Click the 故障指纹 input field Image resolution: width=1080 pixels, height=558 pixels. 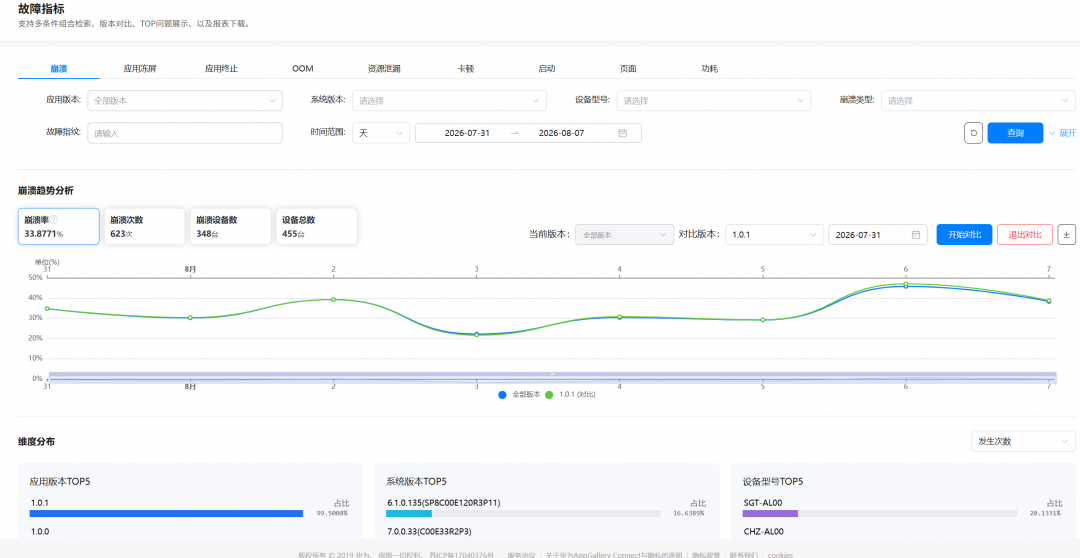185,133
